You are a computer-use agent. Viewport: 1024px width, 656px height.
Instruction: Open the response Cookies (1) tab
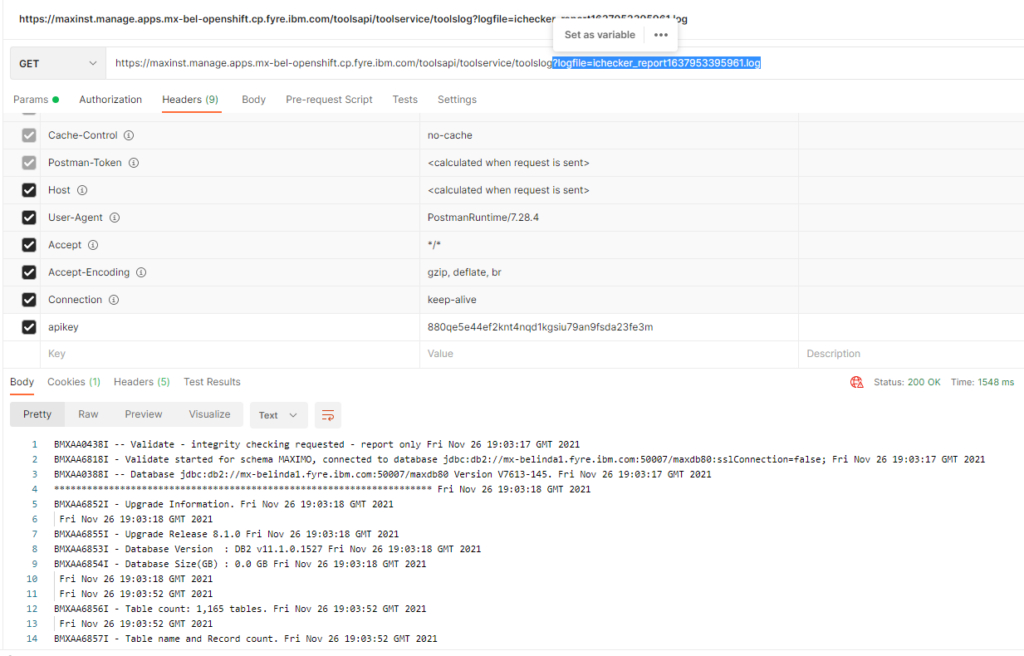(x=74, y=382)
